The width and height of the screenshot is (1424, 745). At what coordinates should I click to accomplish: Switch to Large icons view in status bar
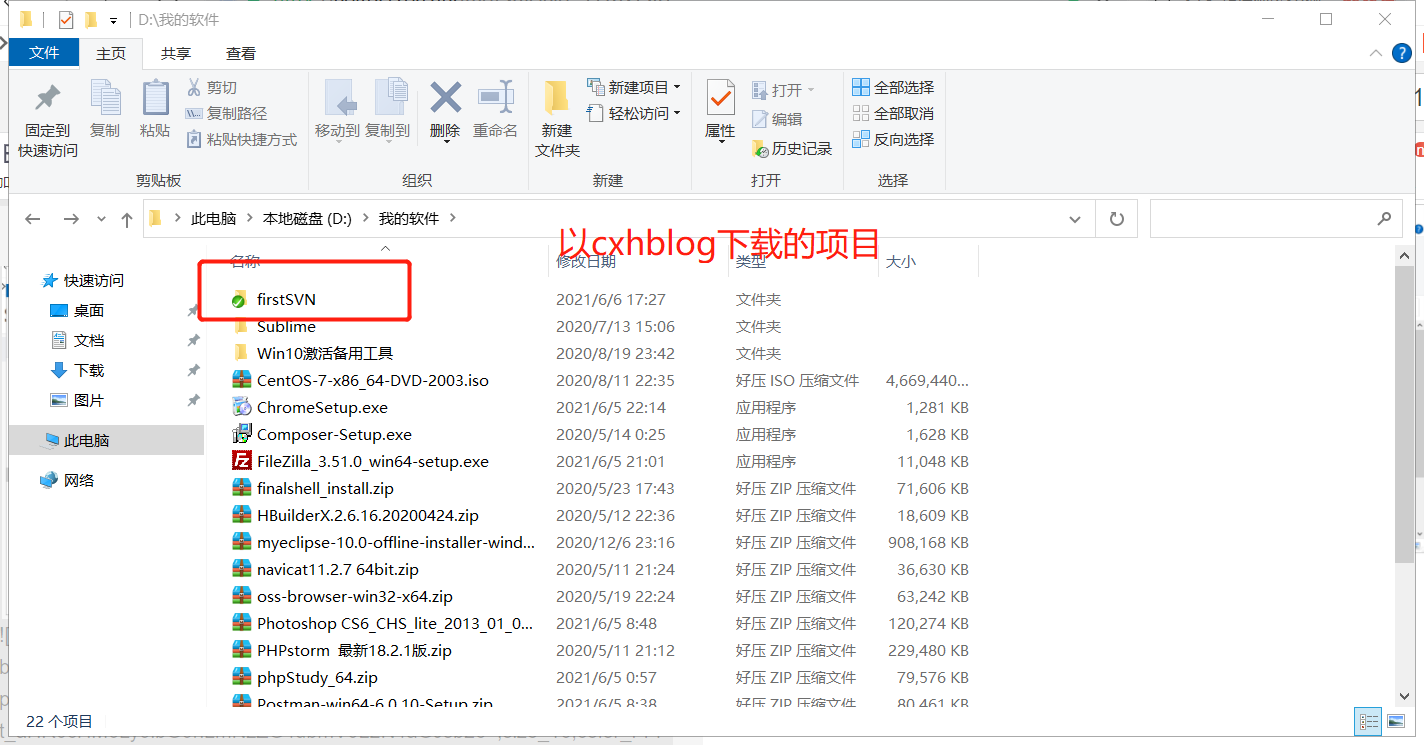coord(1395,721)
